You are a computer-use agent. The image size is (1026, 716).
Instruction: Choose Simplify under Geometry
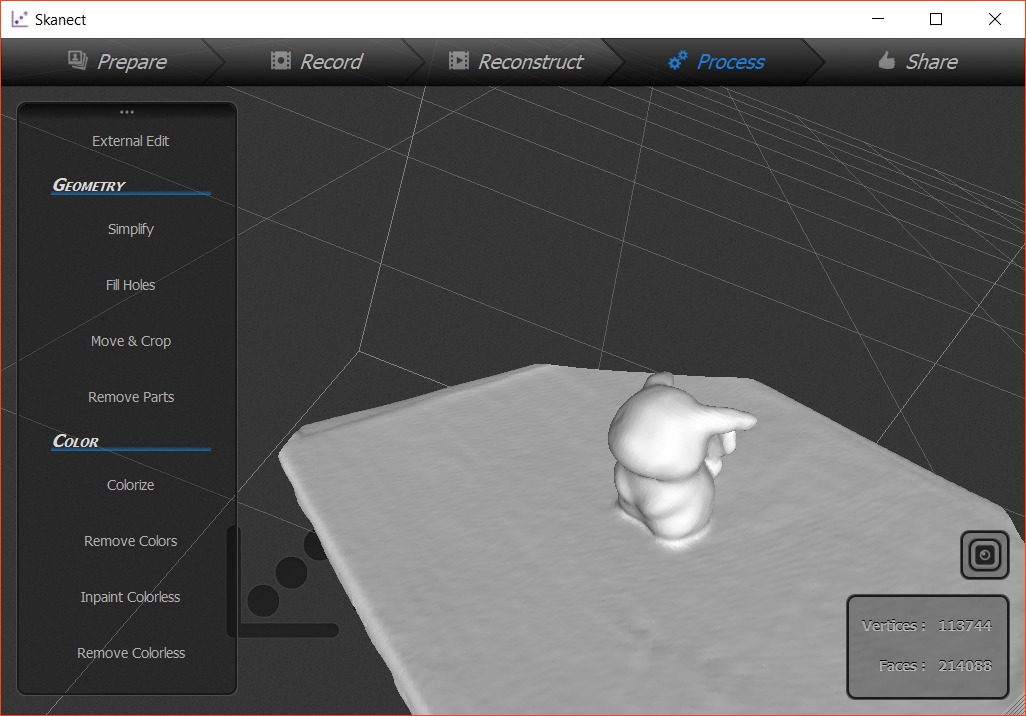130,229
